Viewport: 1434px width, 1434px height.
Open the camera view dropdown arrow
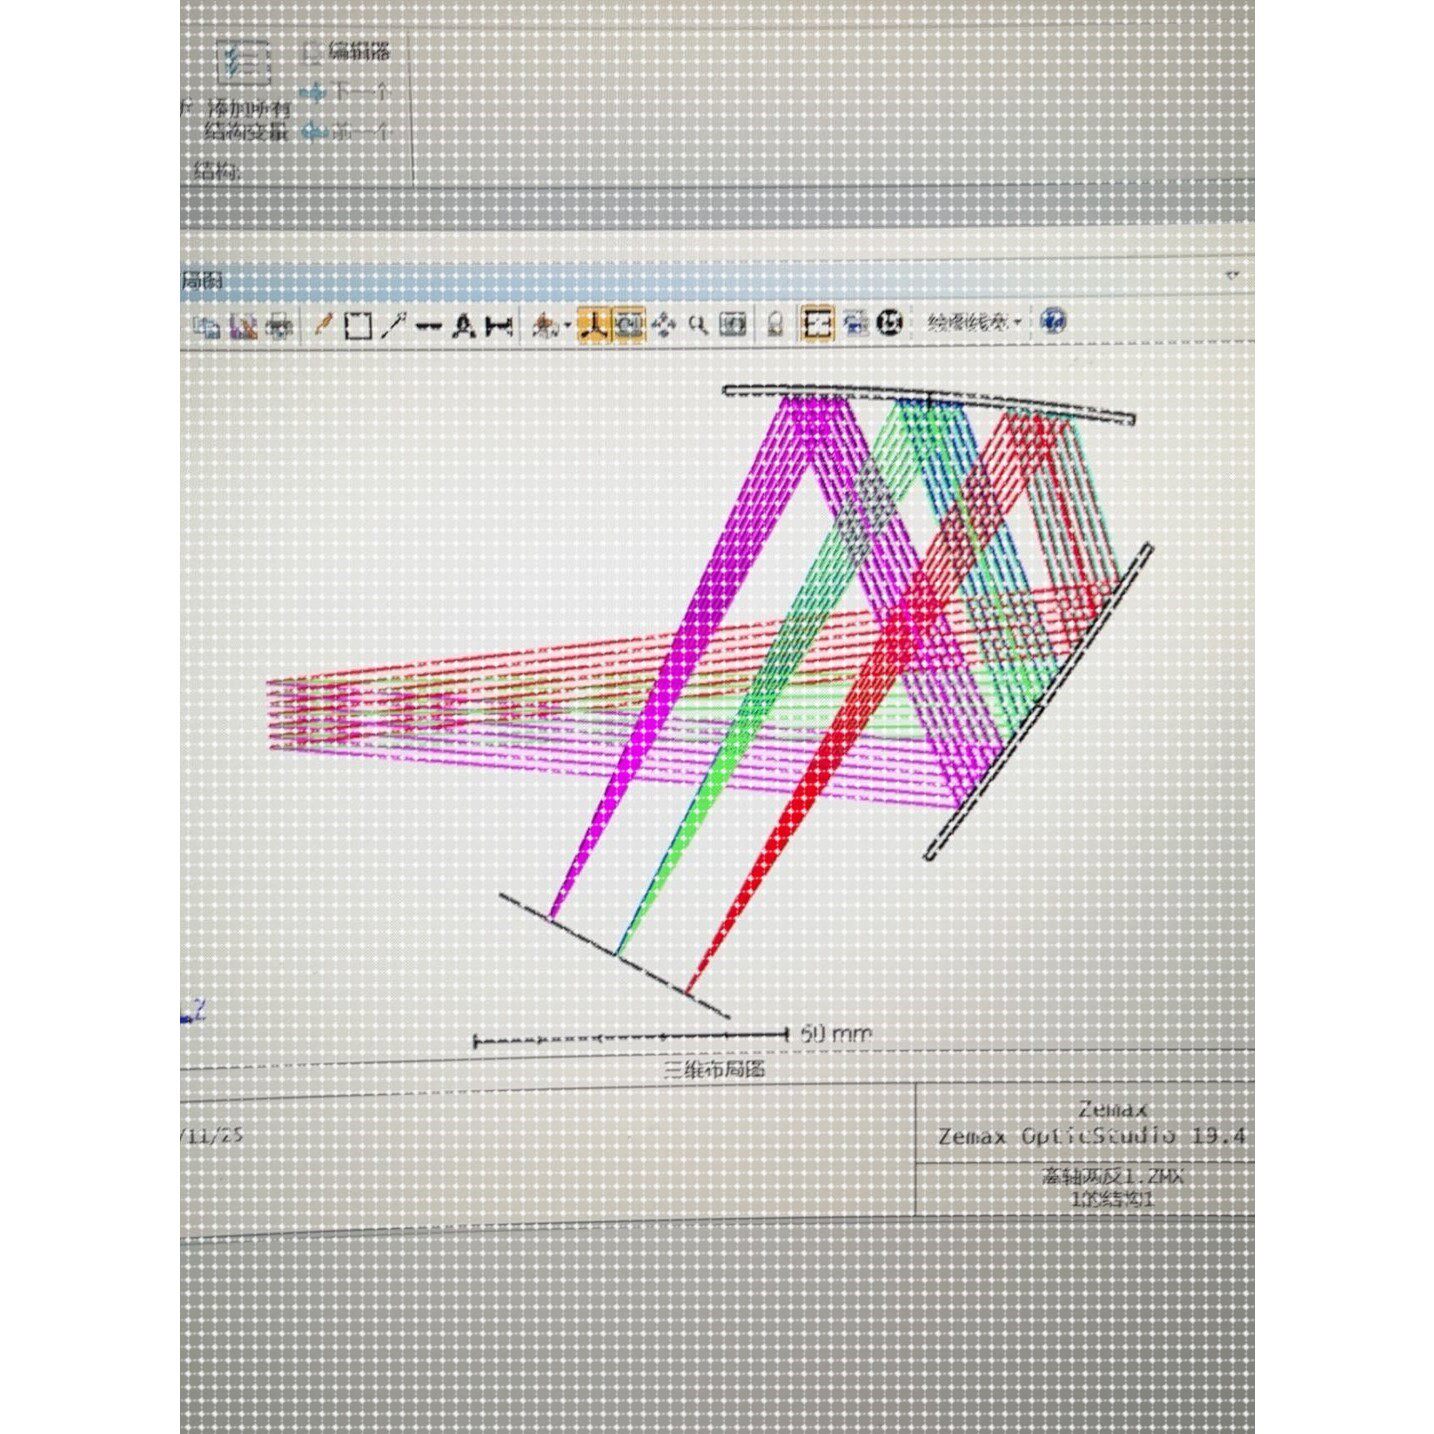tap(567, 326)
